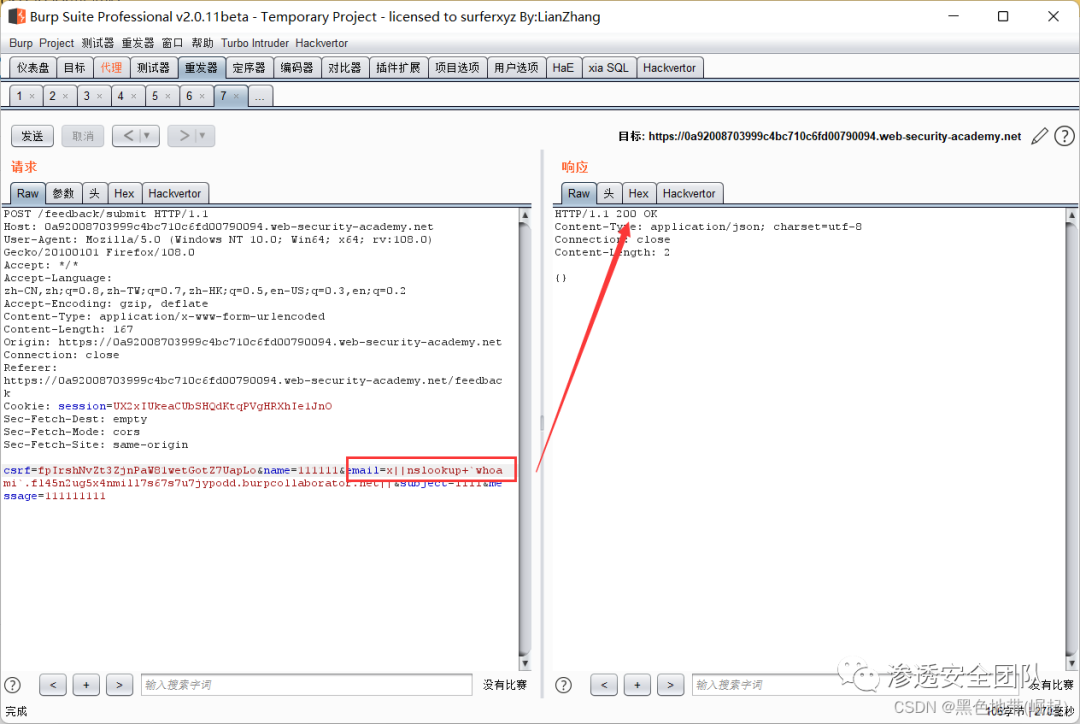Select the request Hex tab
This screenshot has width=1080, height=724.
(x=124, y=194)
